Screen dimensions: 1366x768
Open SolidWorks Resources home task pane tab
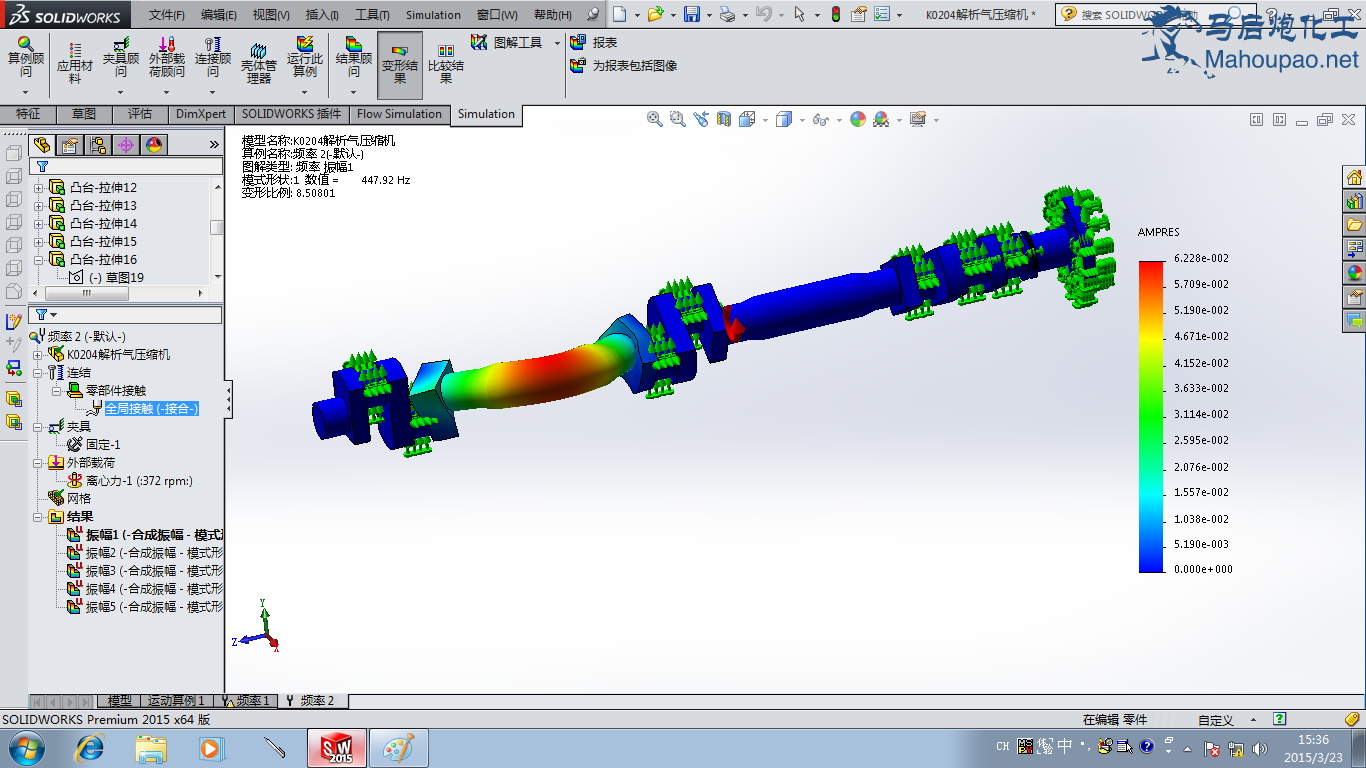tap(1354, 178)
